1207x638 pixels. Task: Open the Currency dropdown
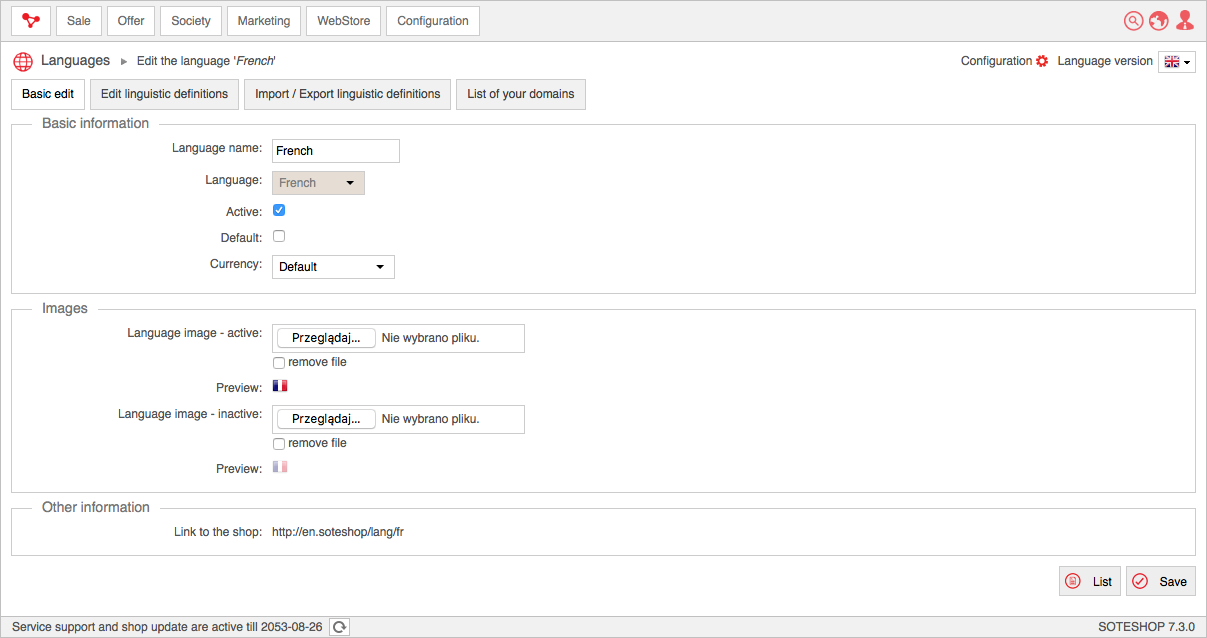coord(333,267)
